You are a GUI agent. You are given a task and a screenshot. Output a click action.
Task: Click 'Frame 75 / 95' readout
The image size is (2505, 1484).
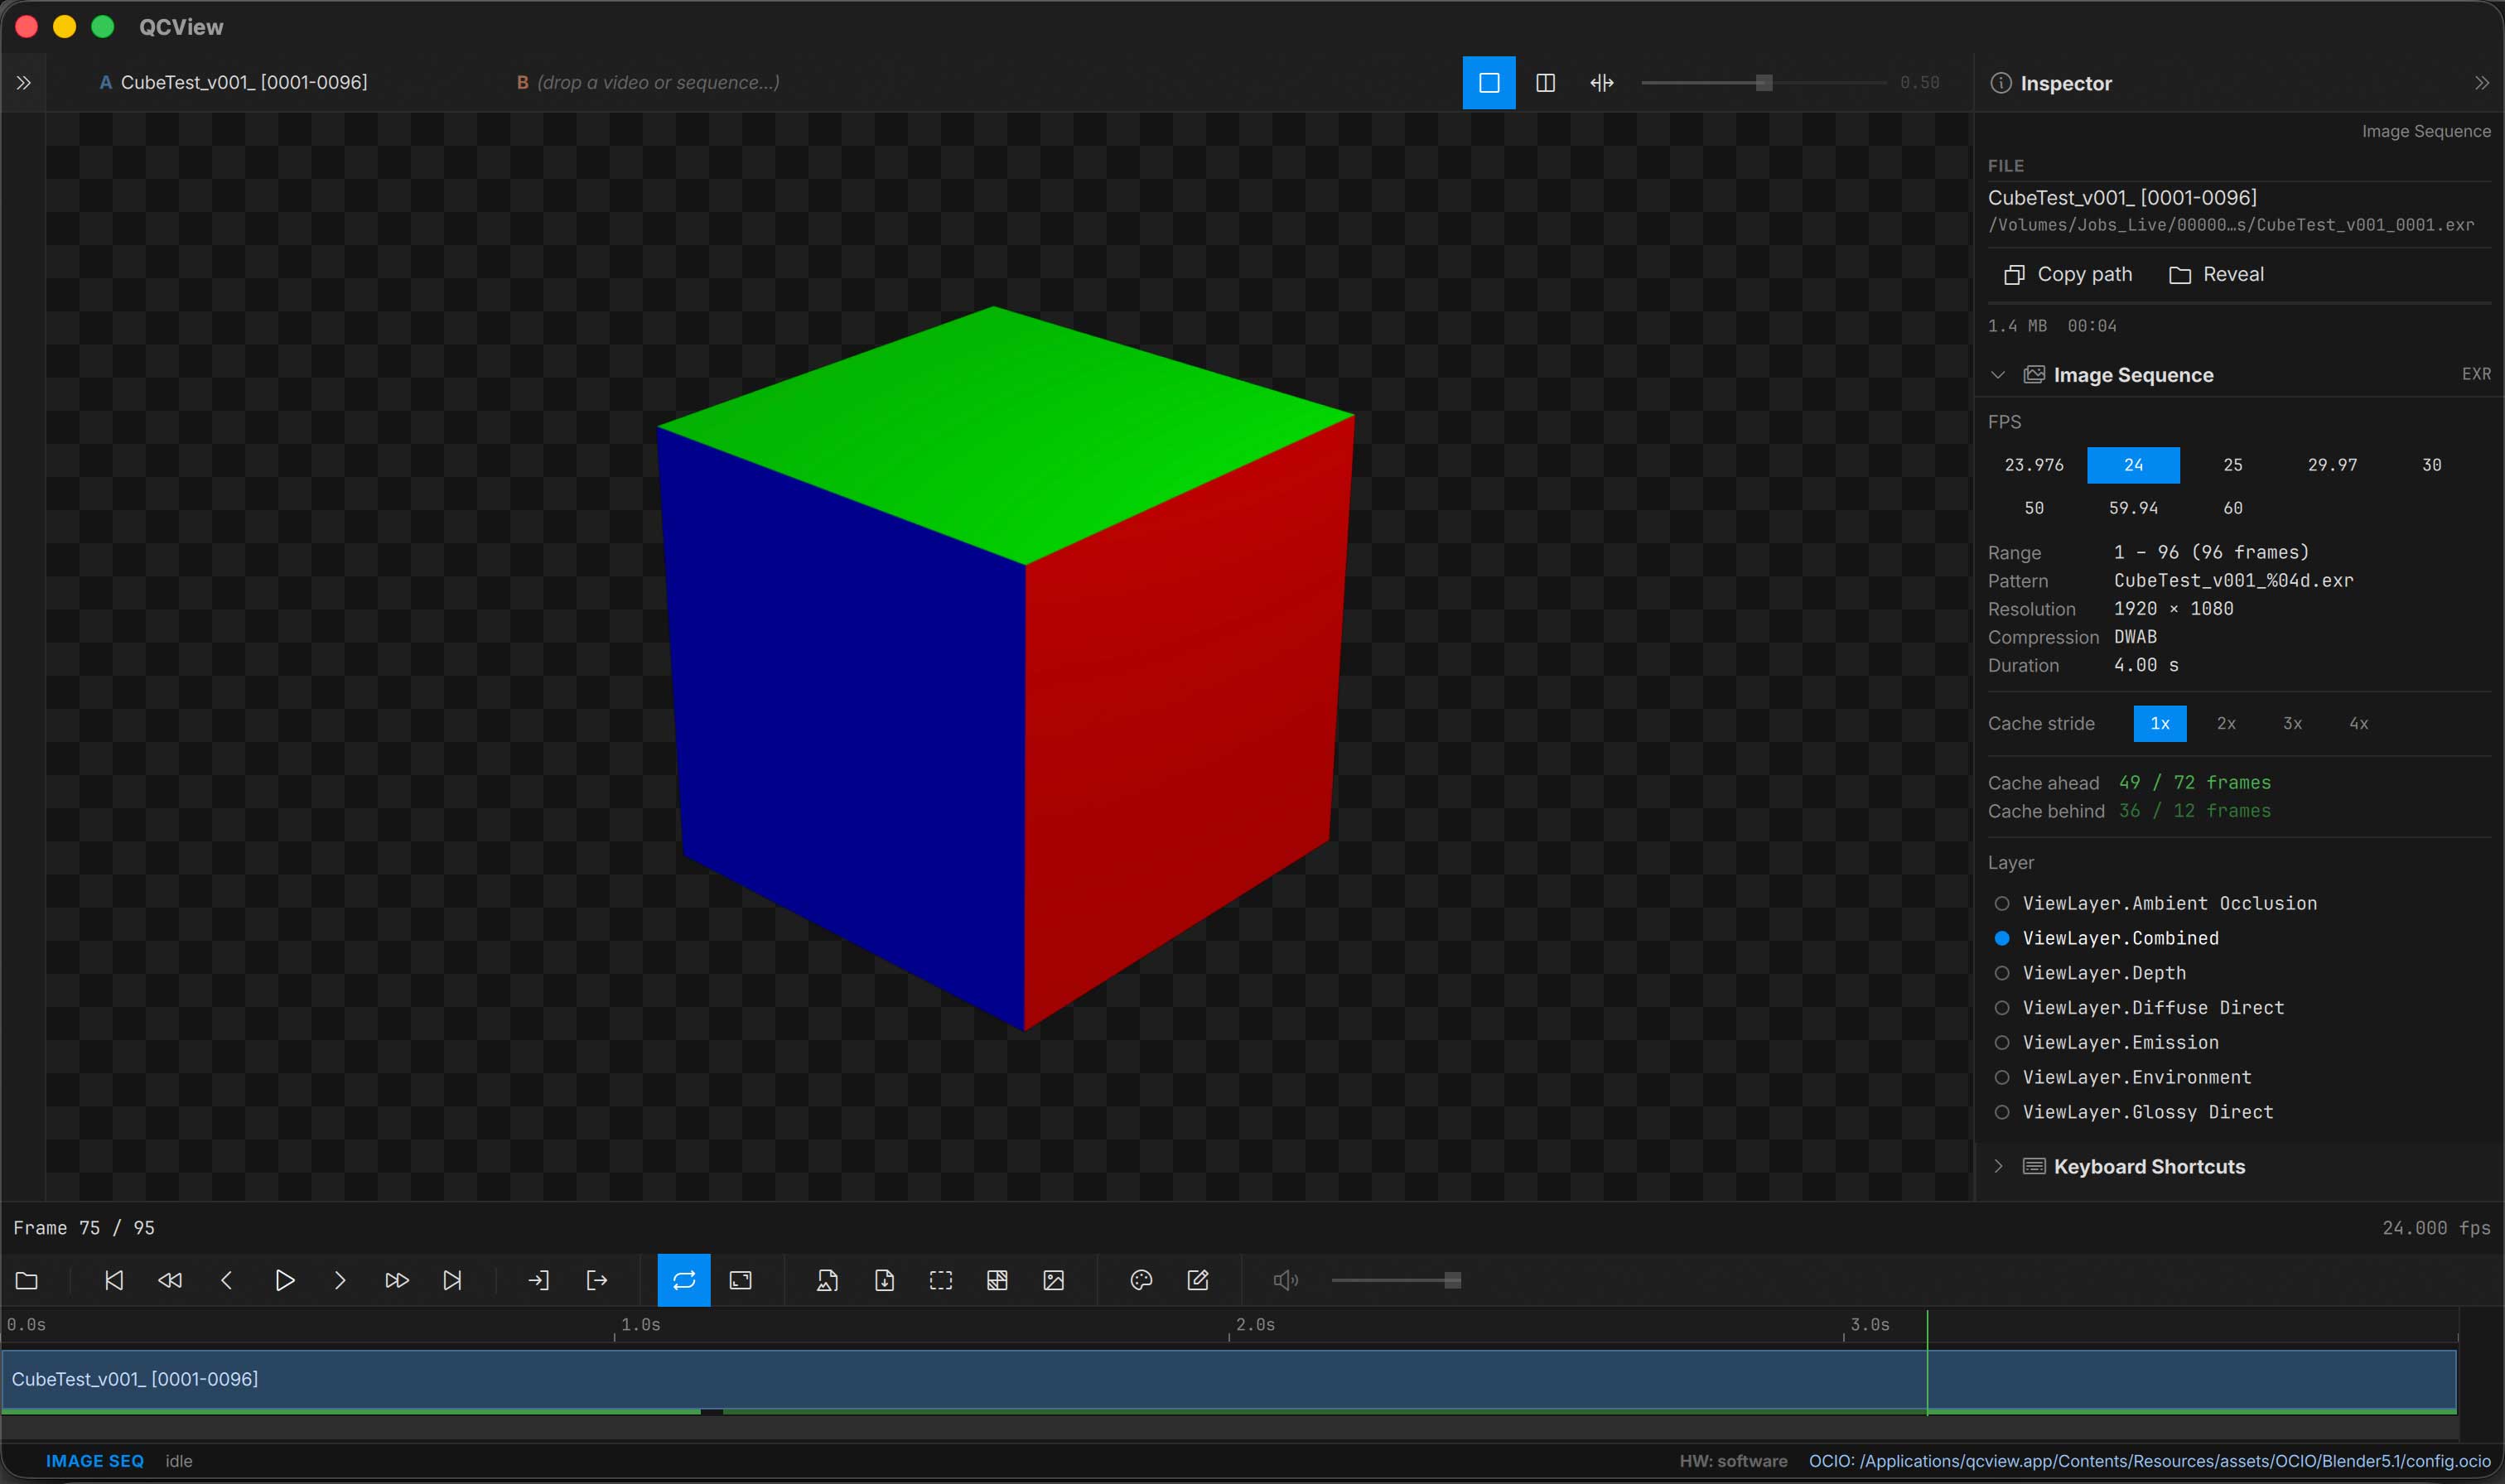(84, 1228)
